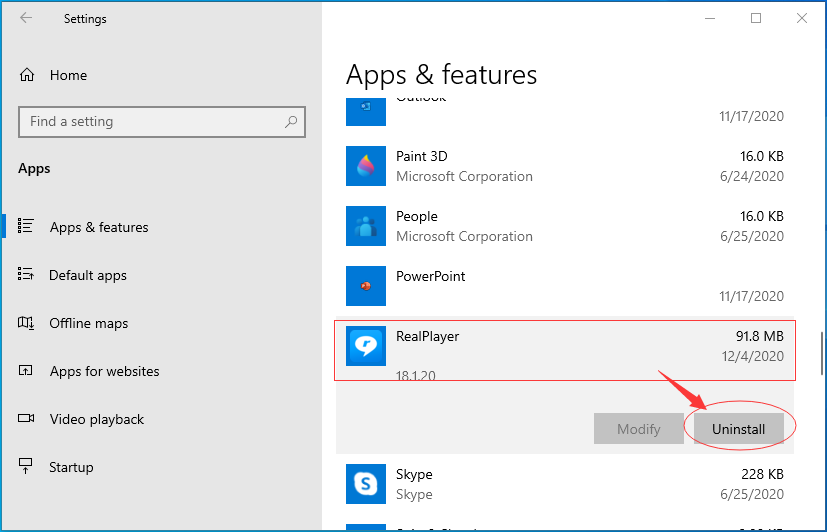
Task: Click the search magnifier icon
Action: (291, 122)
